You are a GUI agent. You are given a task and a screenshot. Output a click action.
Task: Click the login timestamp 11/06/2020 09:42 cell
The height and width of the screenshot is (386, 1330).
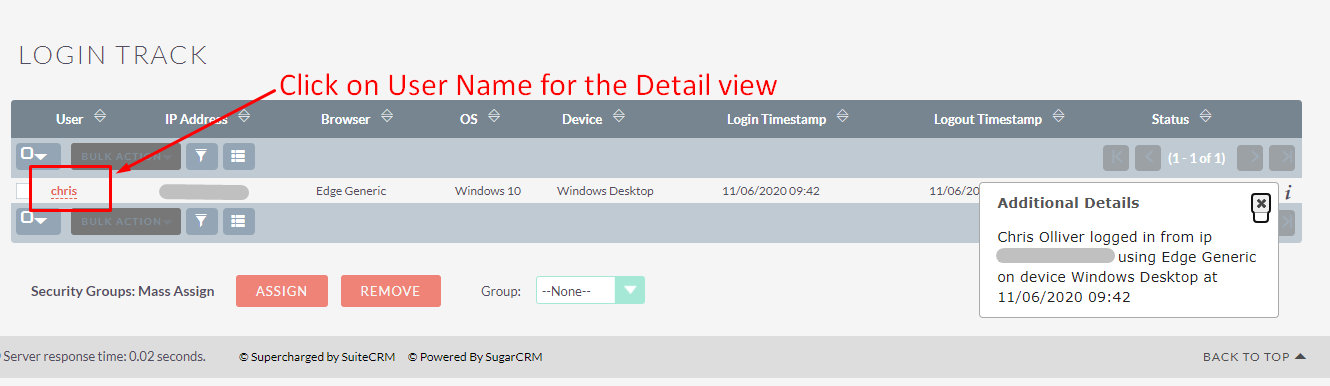point(771,191)
